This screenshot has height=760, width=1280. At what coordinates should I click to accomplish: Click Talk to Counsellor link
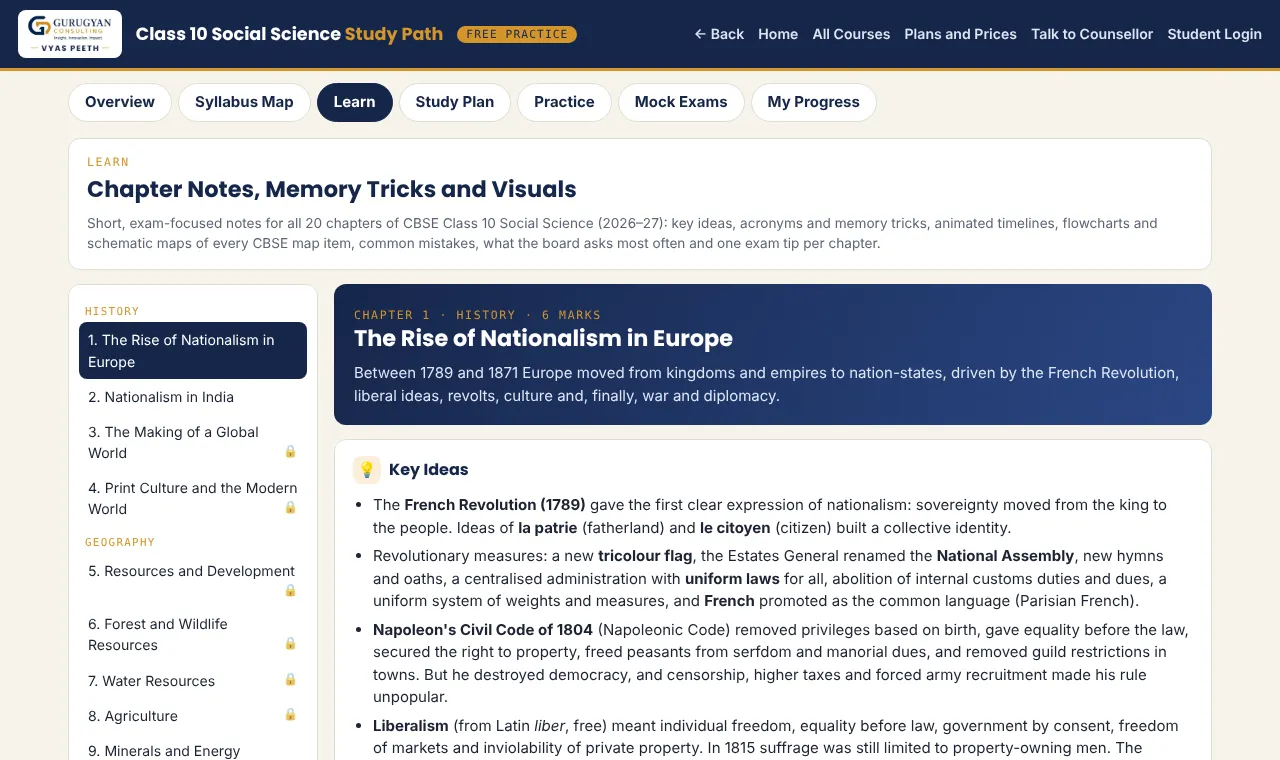[x=1092, y=34]
